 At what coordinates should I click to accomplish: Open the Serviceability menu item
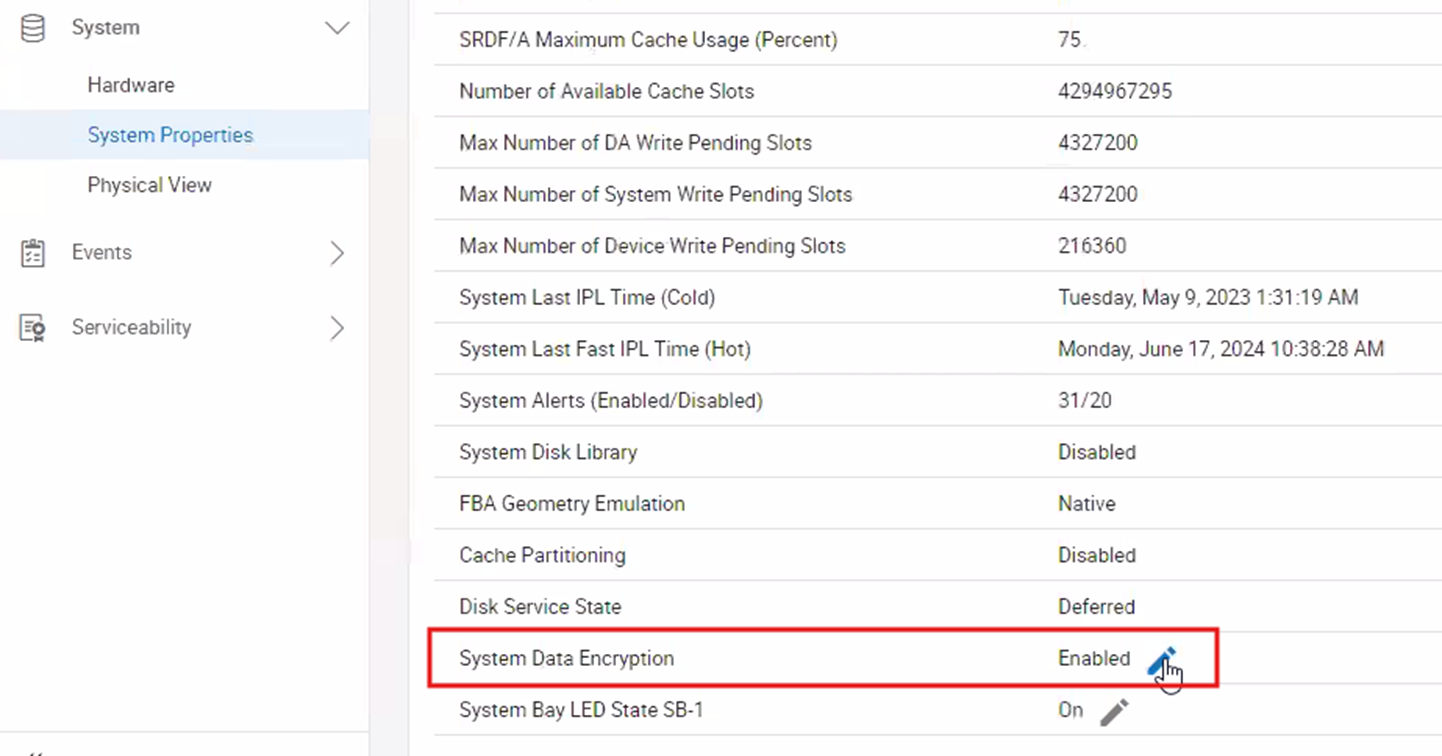coord(131,327)
